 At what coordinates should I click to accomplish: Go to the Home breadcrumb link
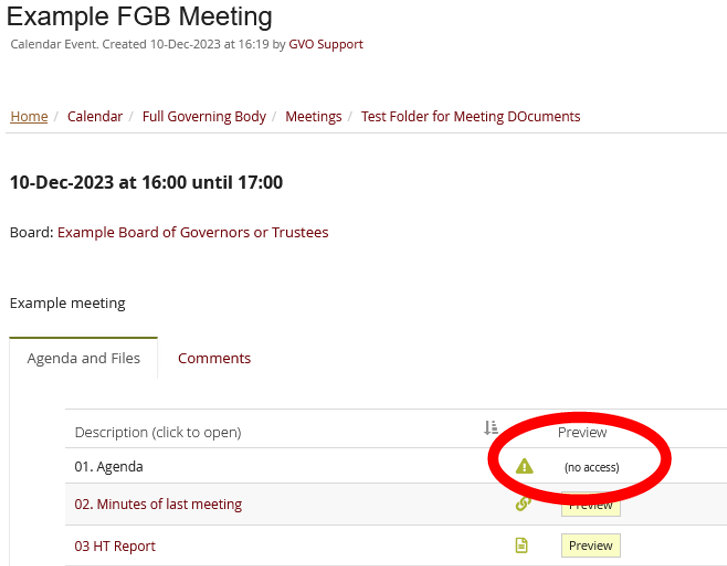point(29,116)
